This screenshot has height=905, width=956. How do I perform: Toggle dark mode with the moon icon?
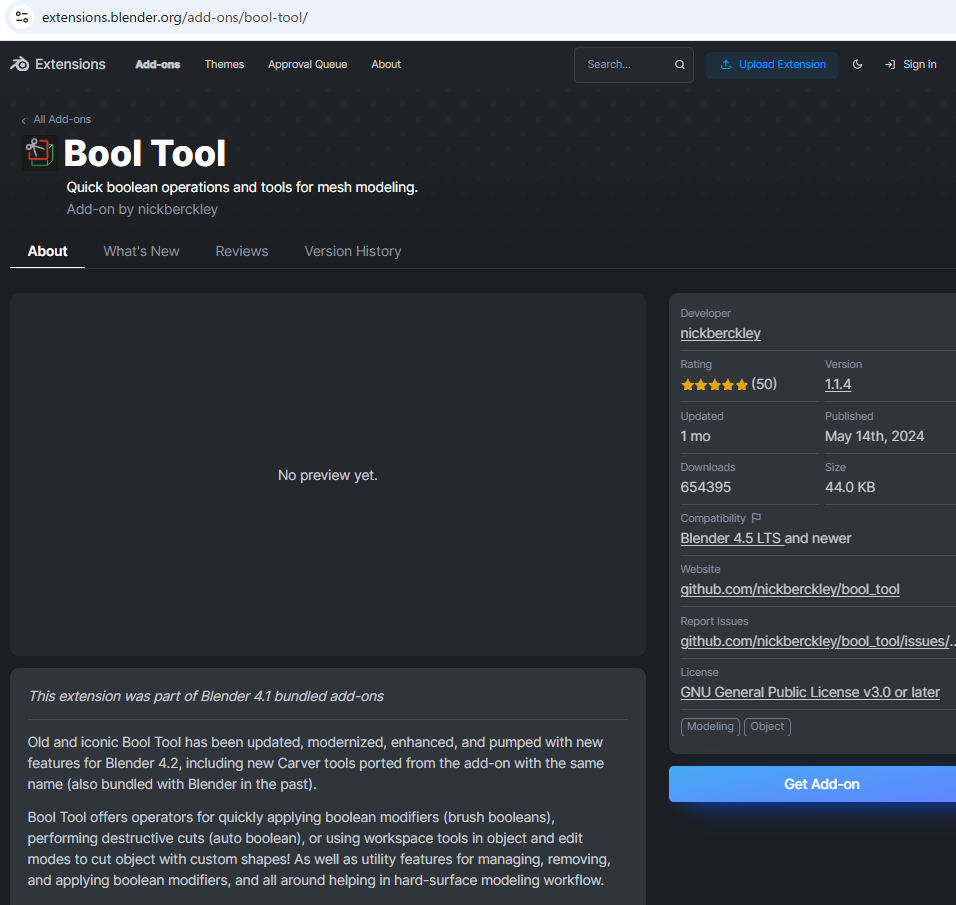pyautogui.click(x=857, y=65)
